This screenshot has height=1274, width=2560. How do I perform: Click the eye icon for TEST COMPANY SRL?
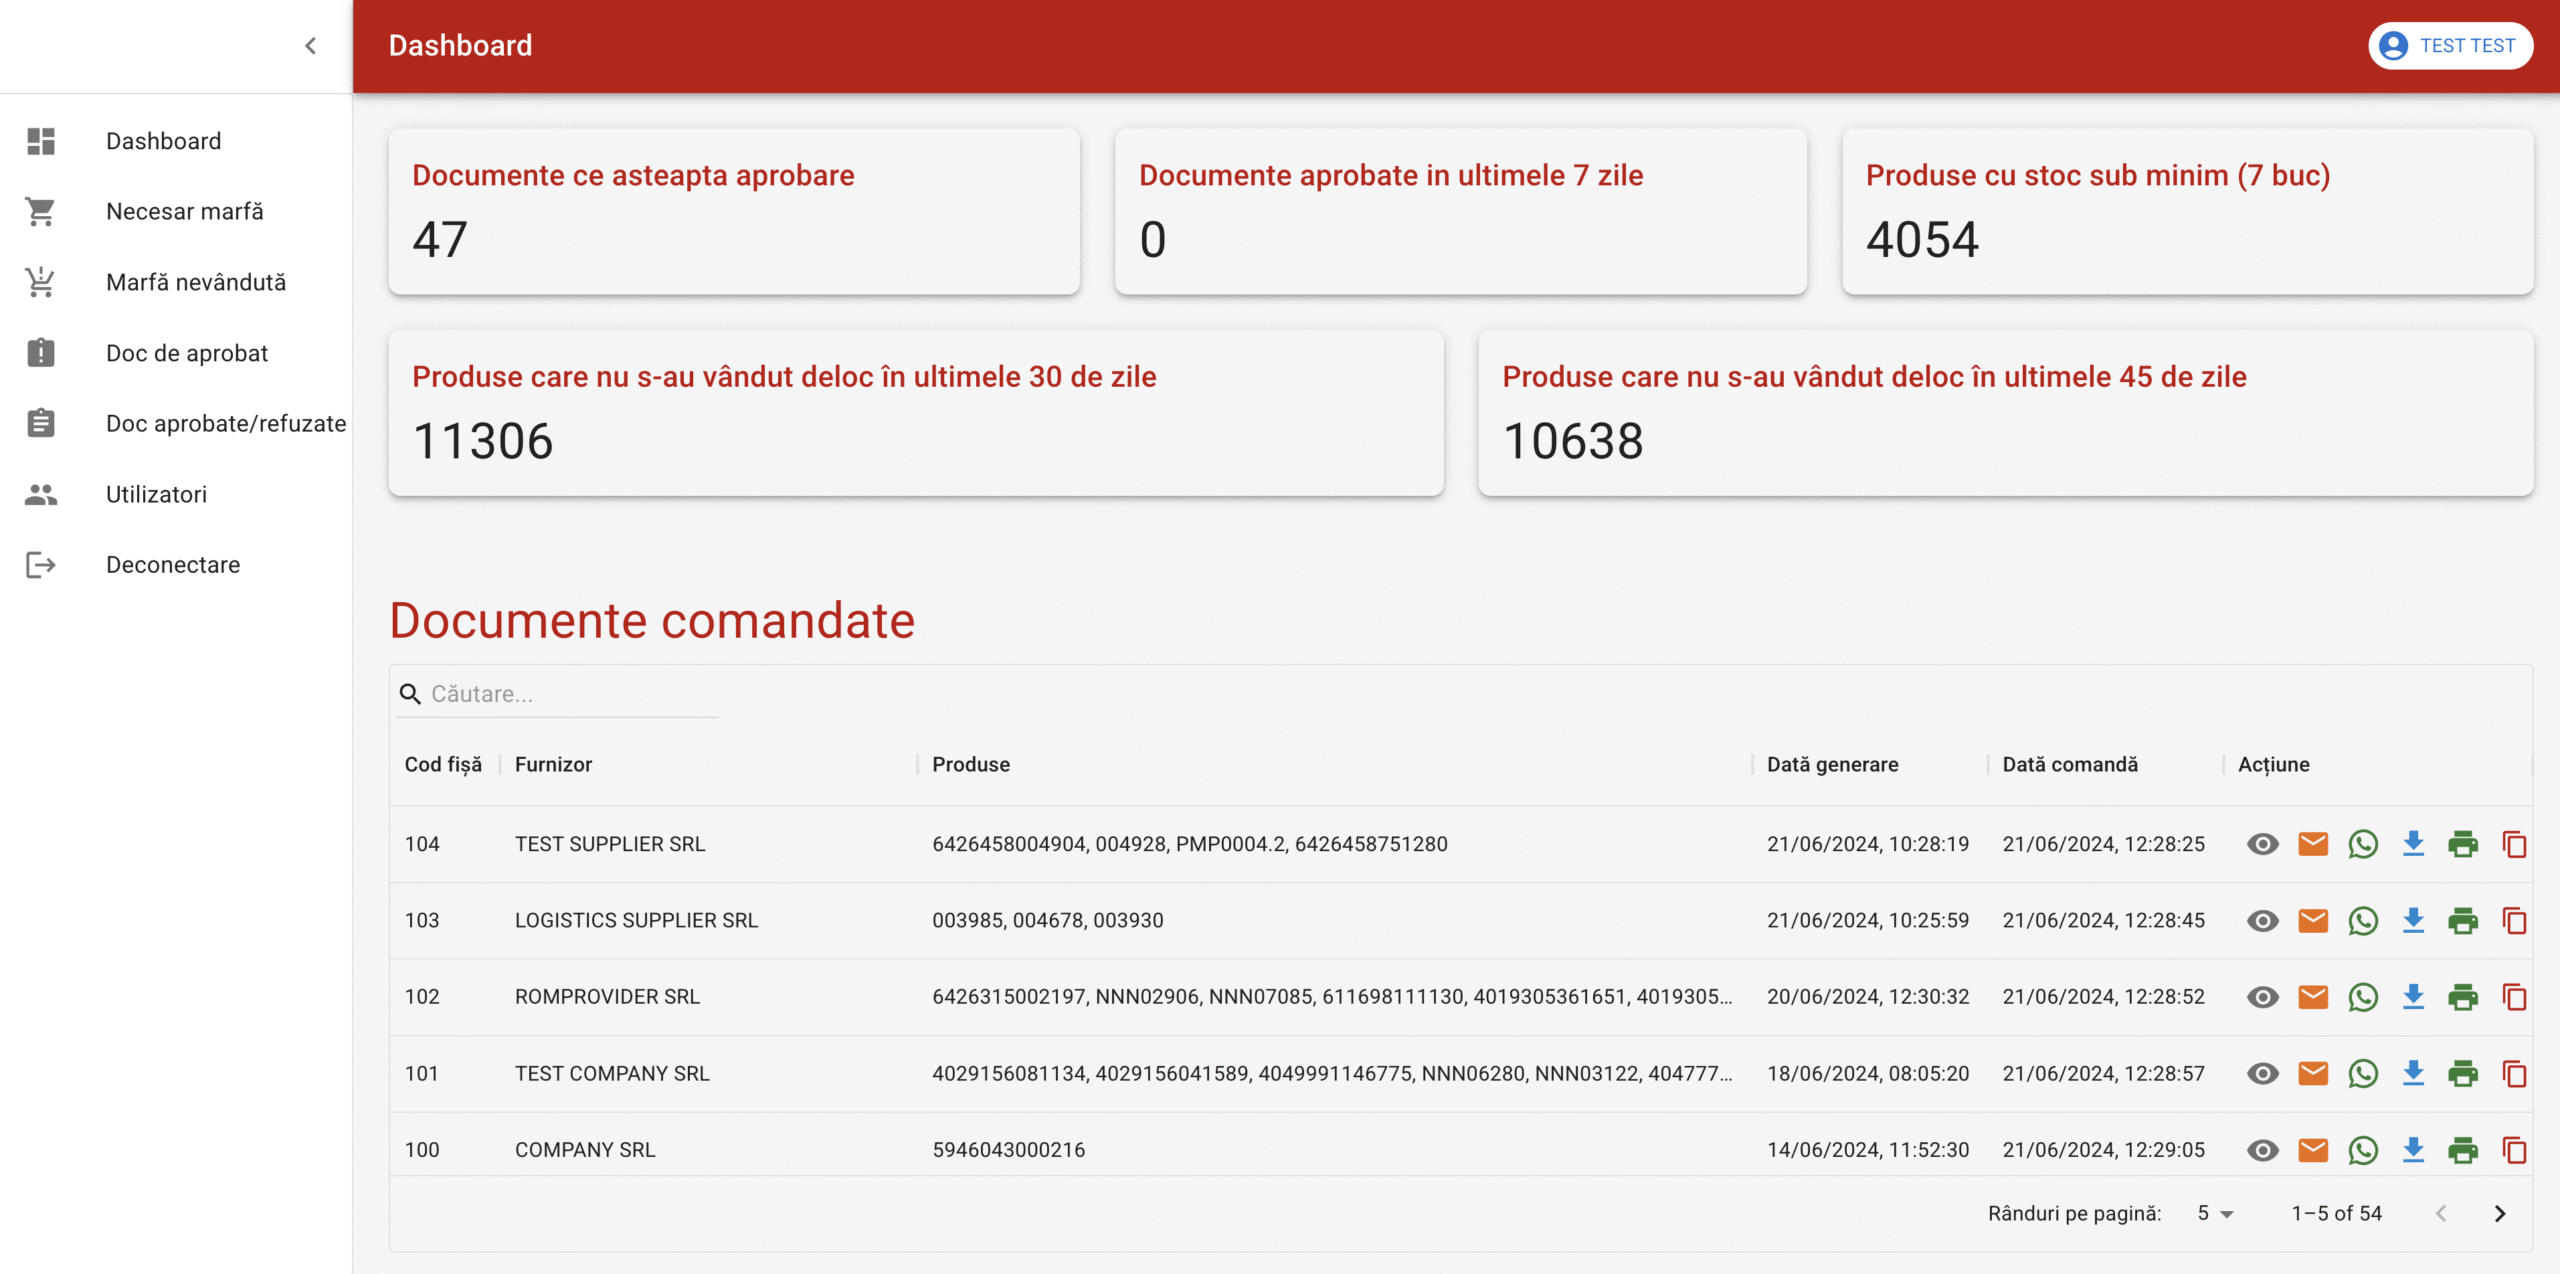point(2262,1073)
